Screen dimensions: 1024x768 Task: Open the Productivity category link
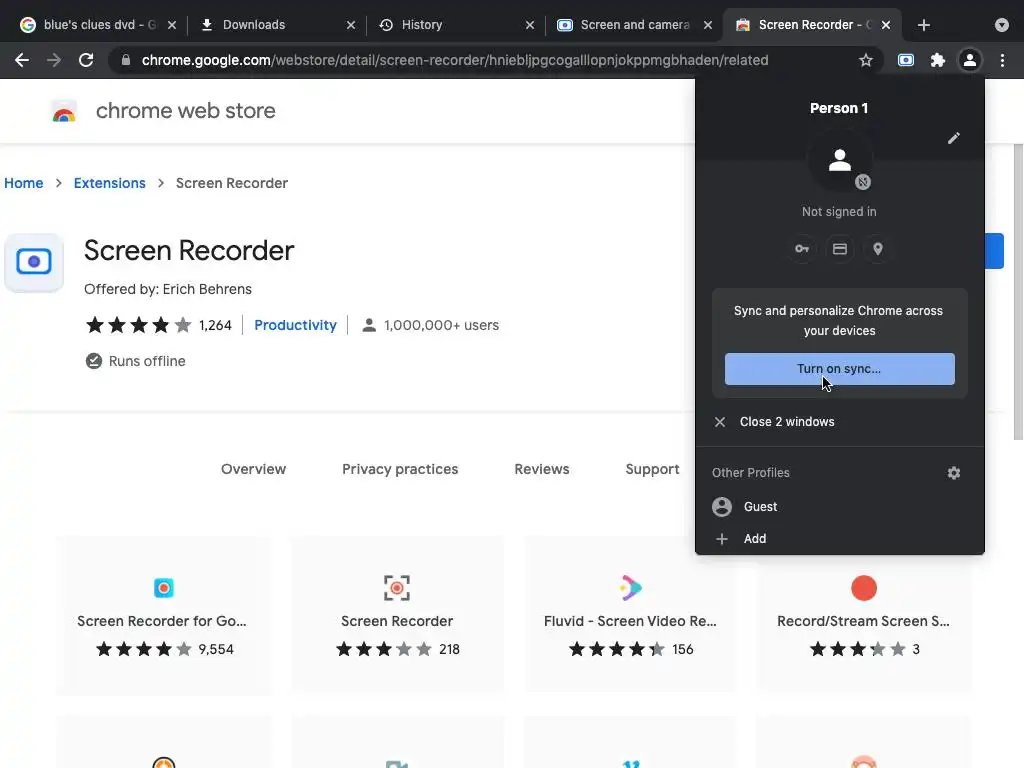pyautogui.click(x=295, y=325)
